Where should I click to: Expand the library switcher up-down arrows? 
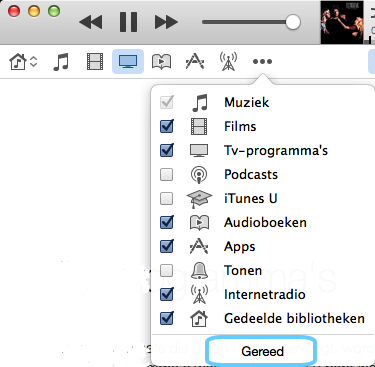pyautogui.click(x=34, y=62)
